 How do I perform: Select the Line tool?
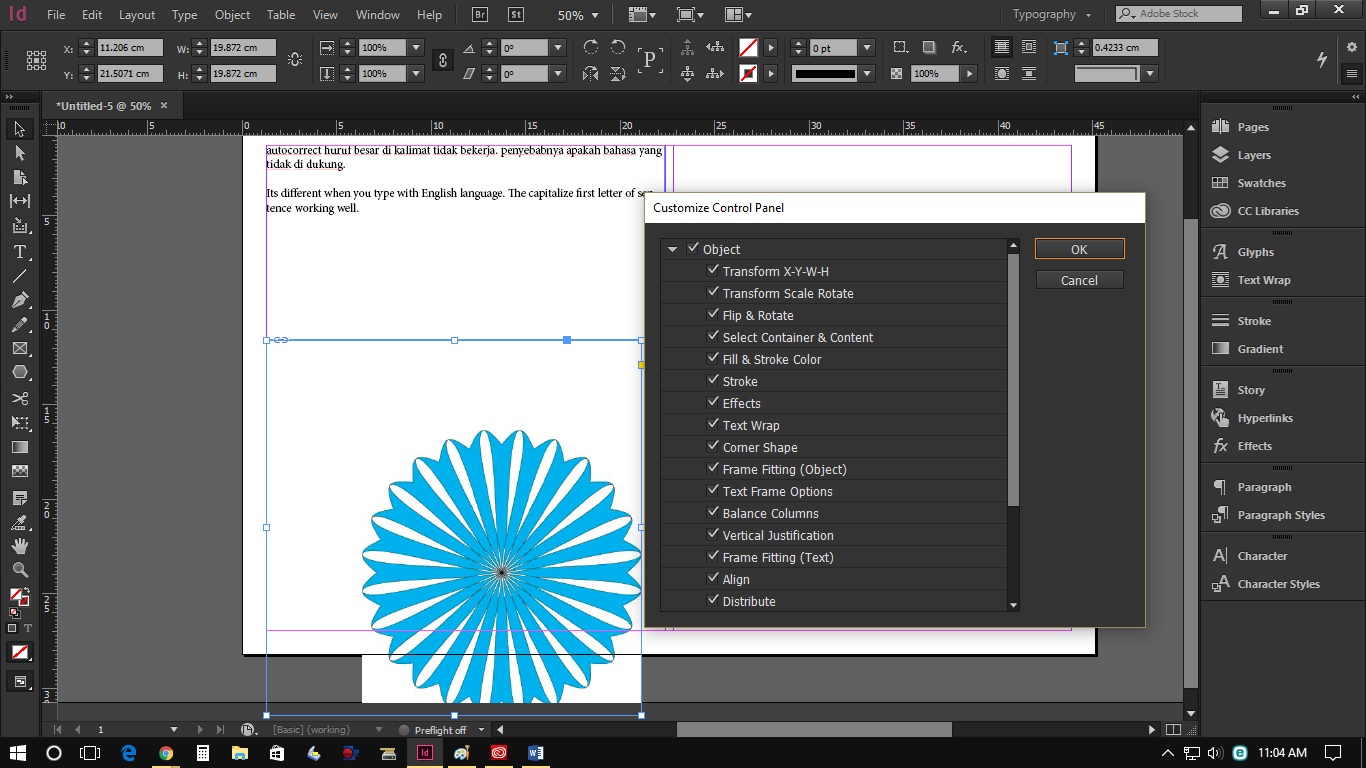(x=20, y=276)
